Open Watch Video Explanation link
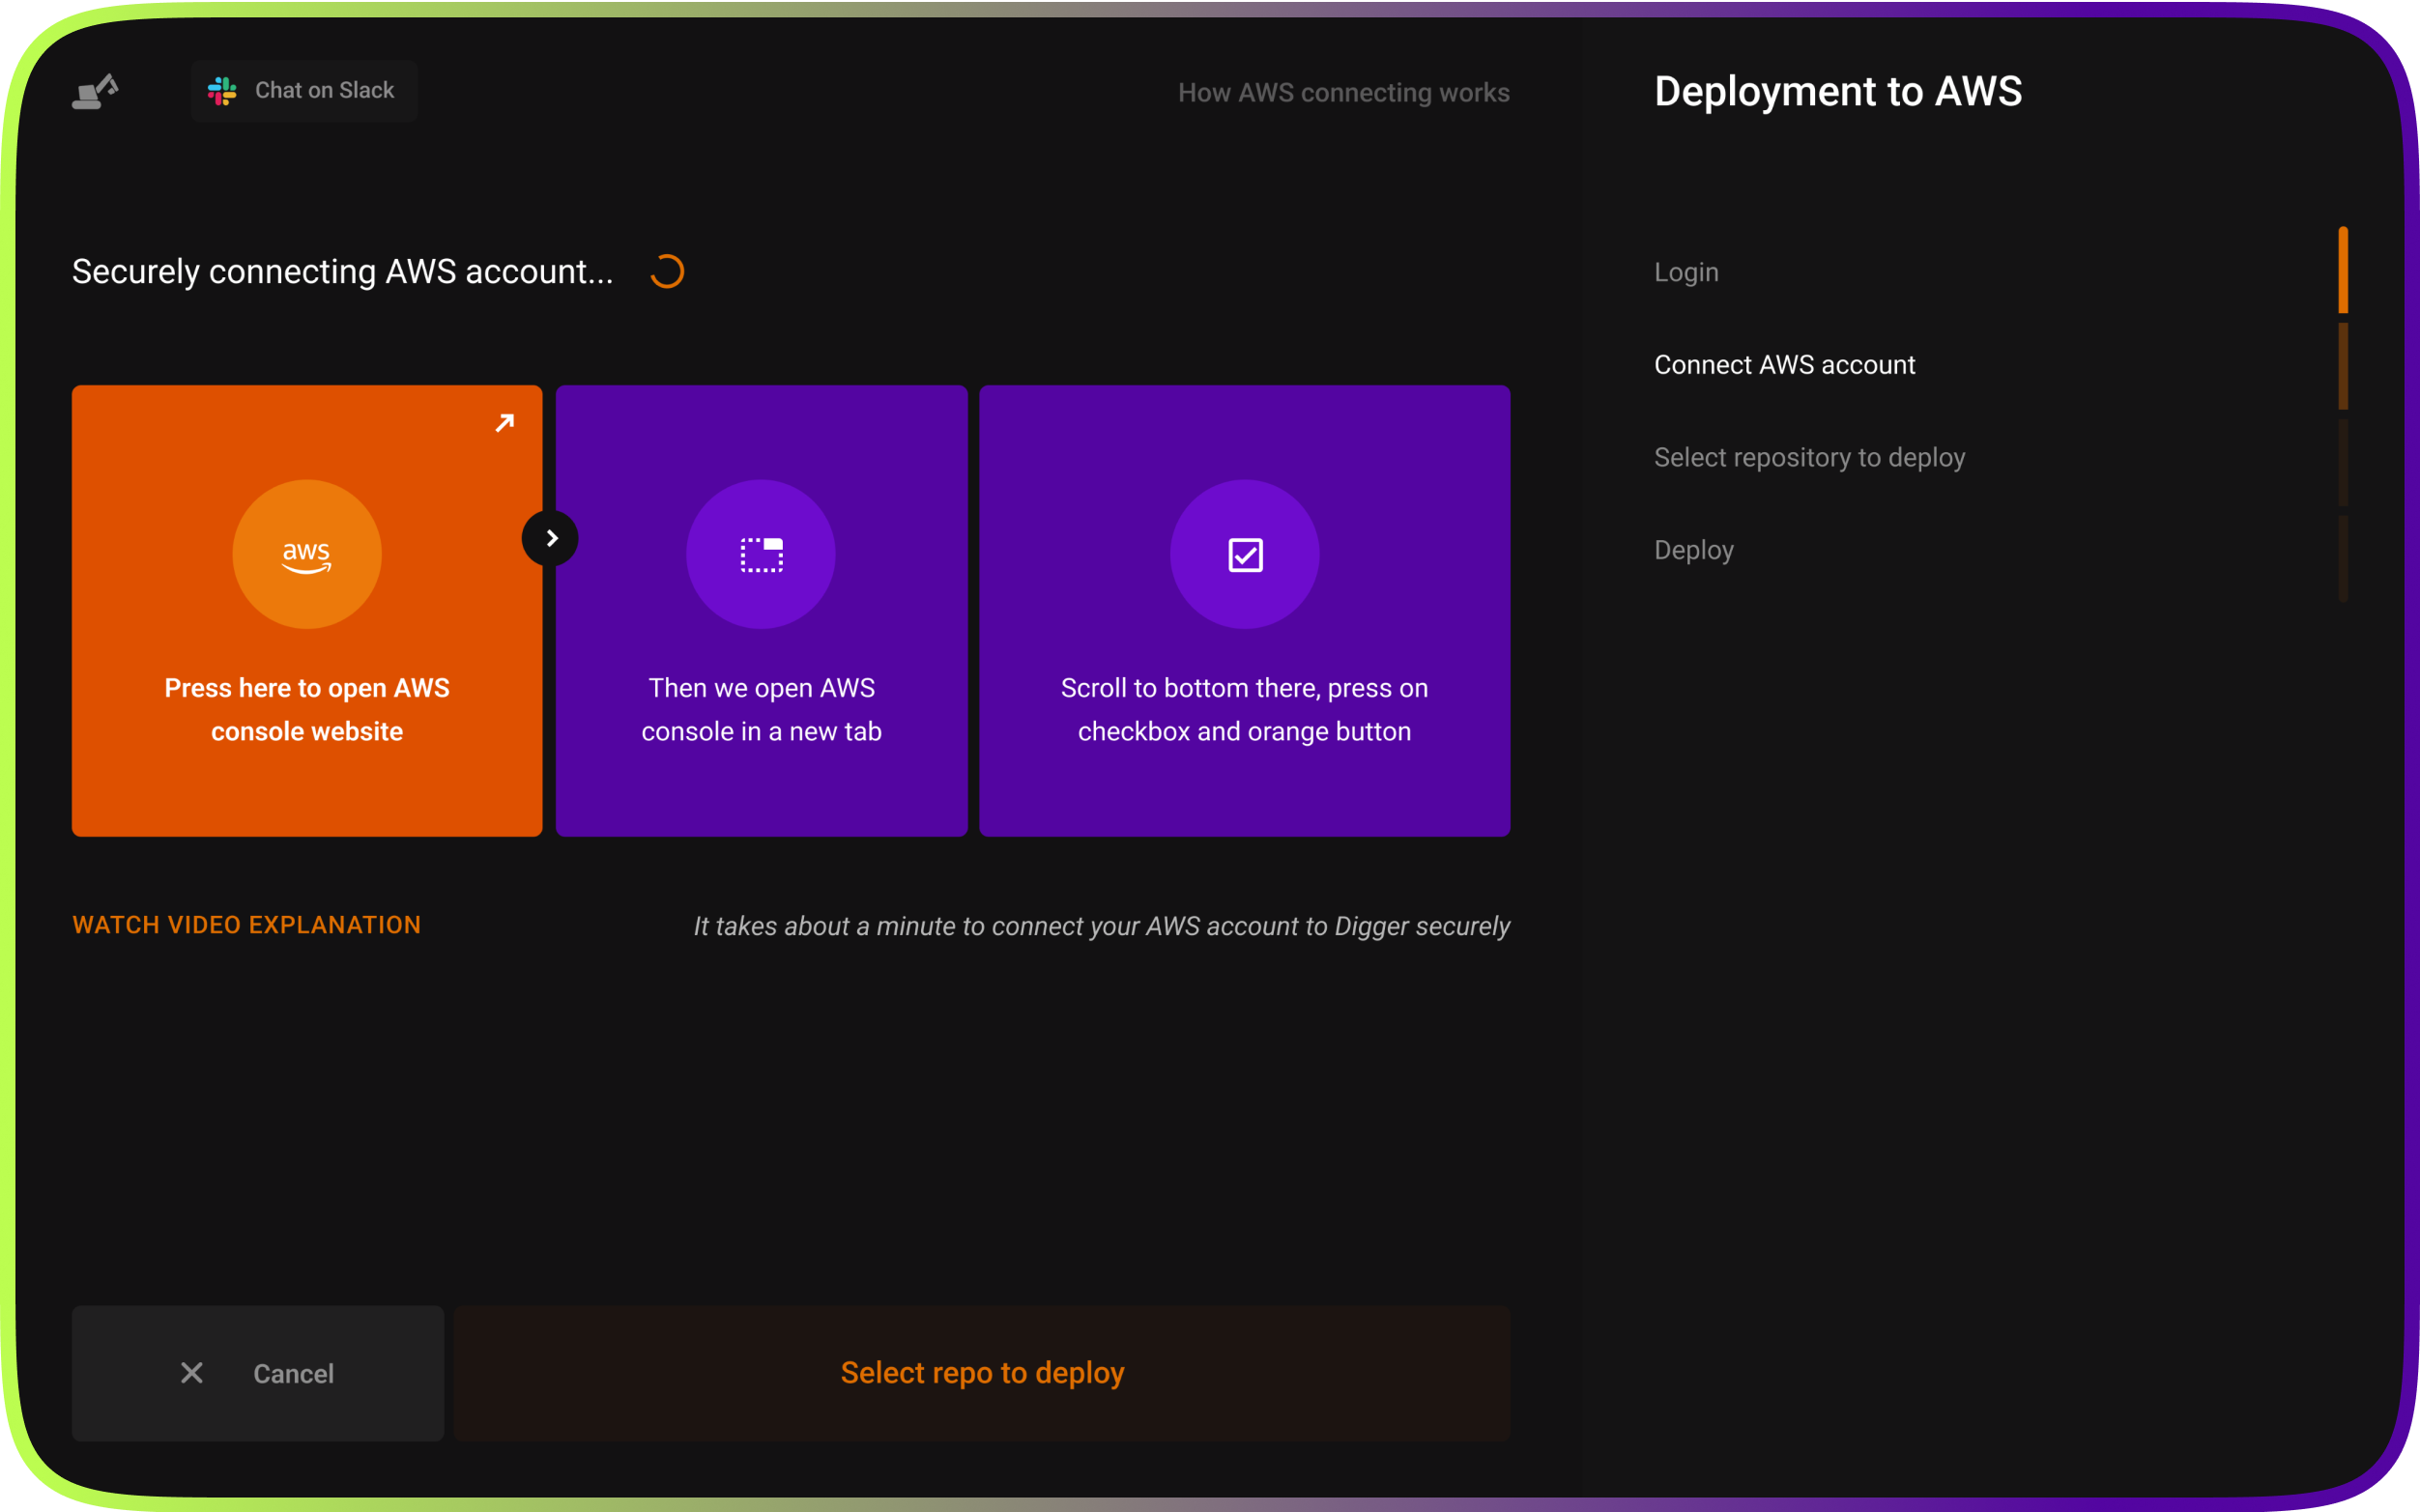The width and height of the screenshot is (2420, 1512). pos(246,925)
